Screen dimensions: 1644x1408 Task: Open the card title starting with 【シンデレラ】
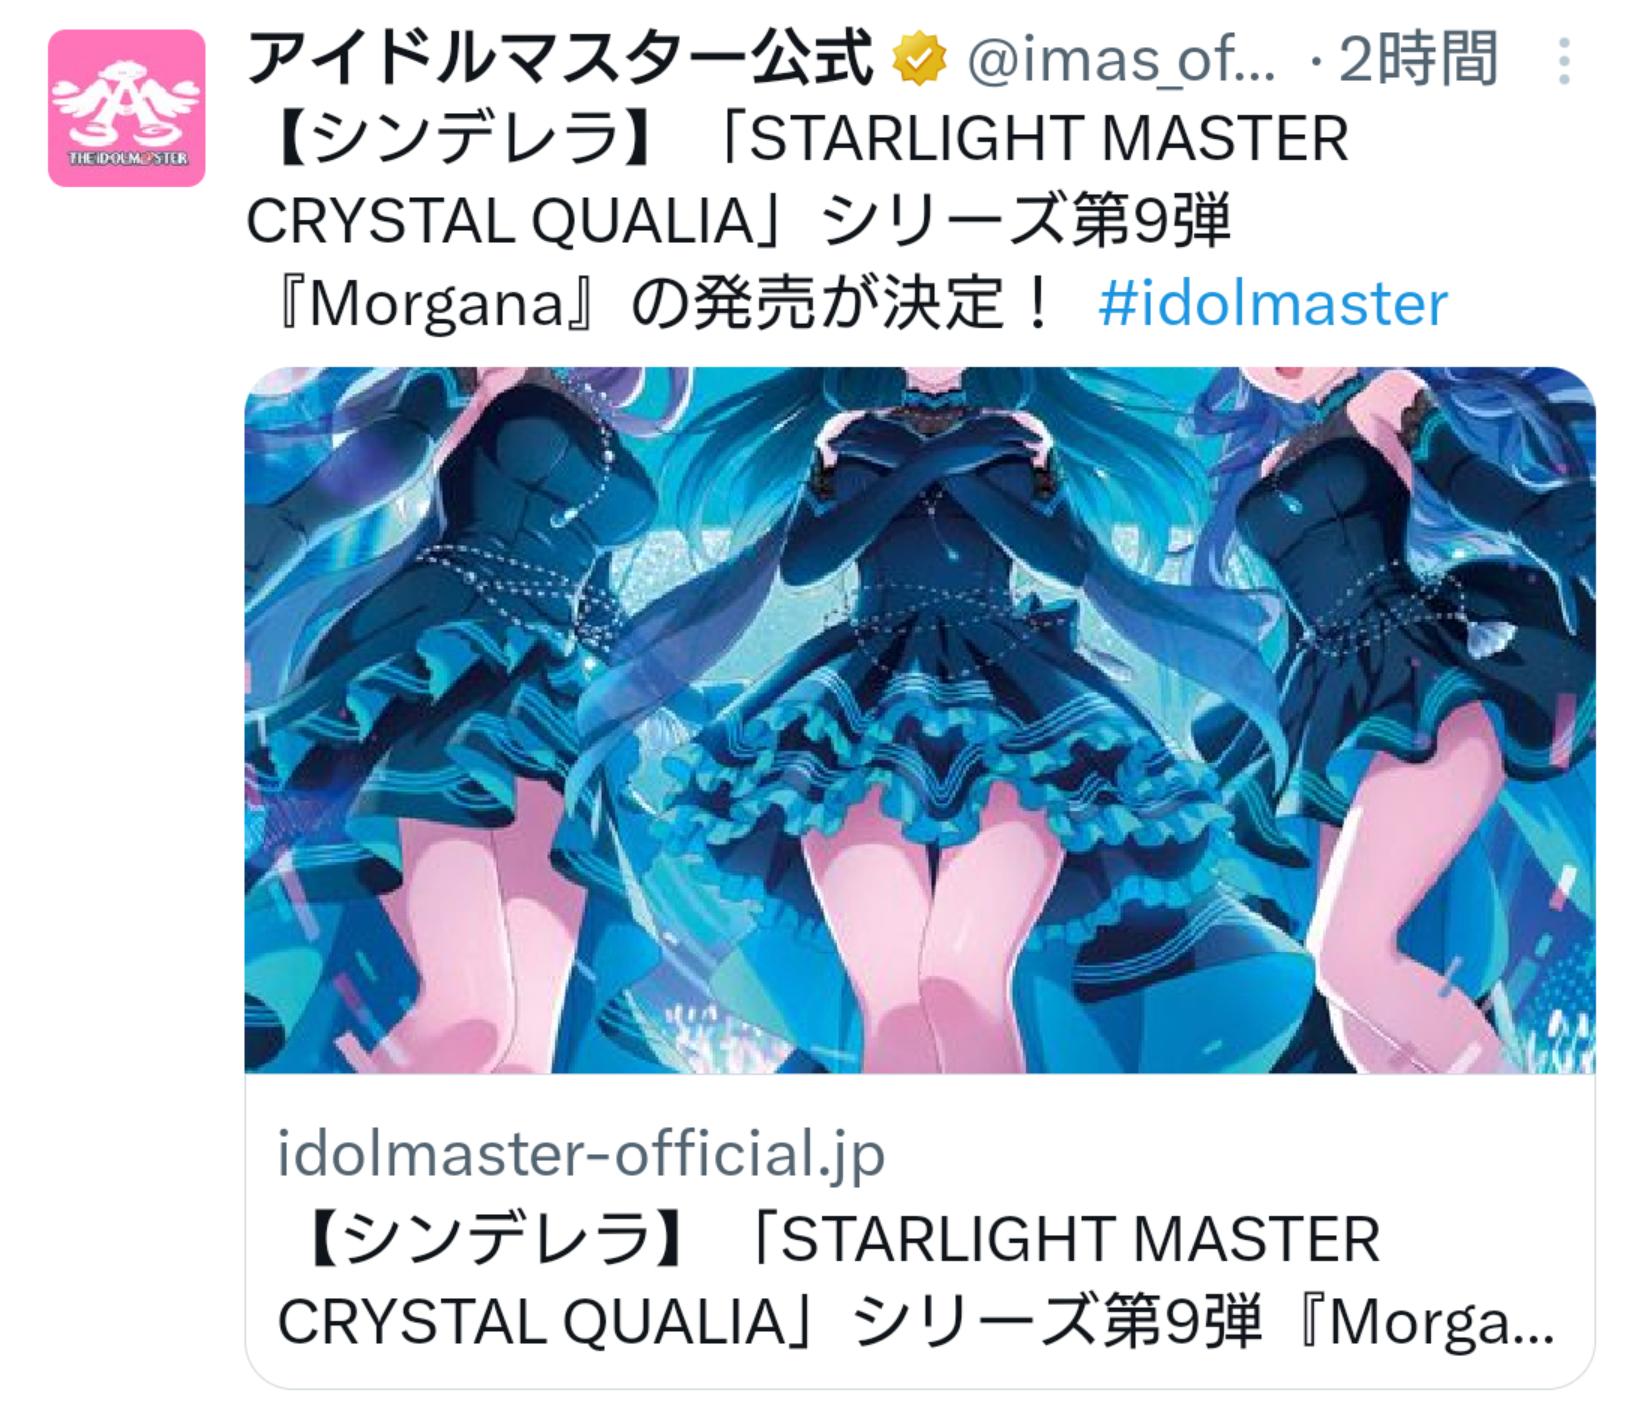click(915, 1281)
